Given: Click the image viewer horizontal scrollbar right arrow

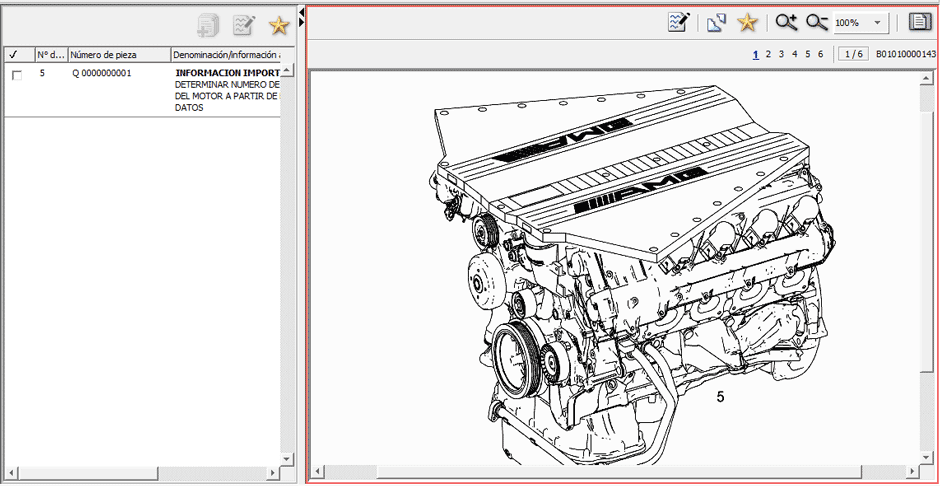Looking at the screenshot, I should click(912, 471).
